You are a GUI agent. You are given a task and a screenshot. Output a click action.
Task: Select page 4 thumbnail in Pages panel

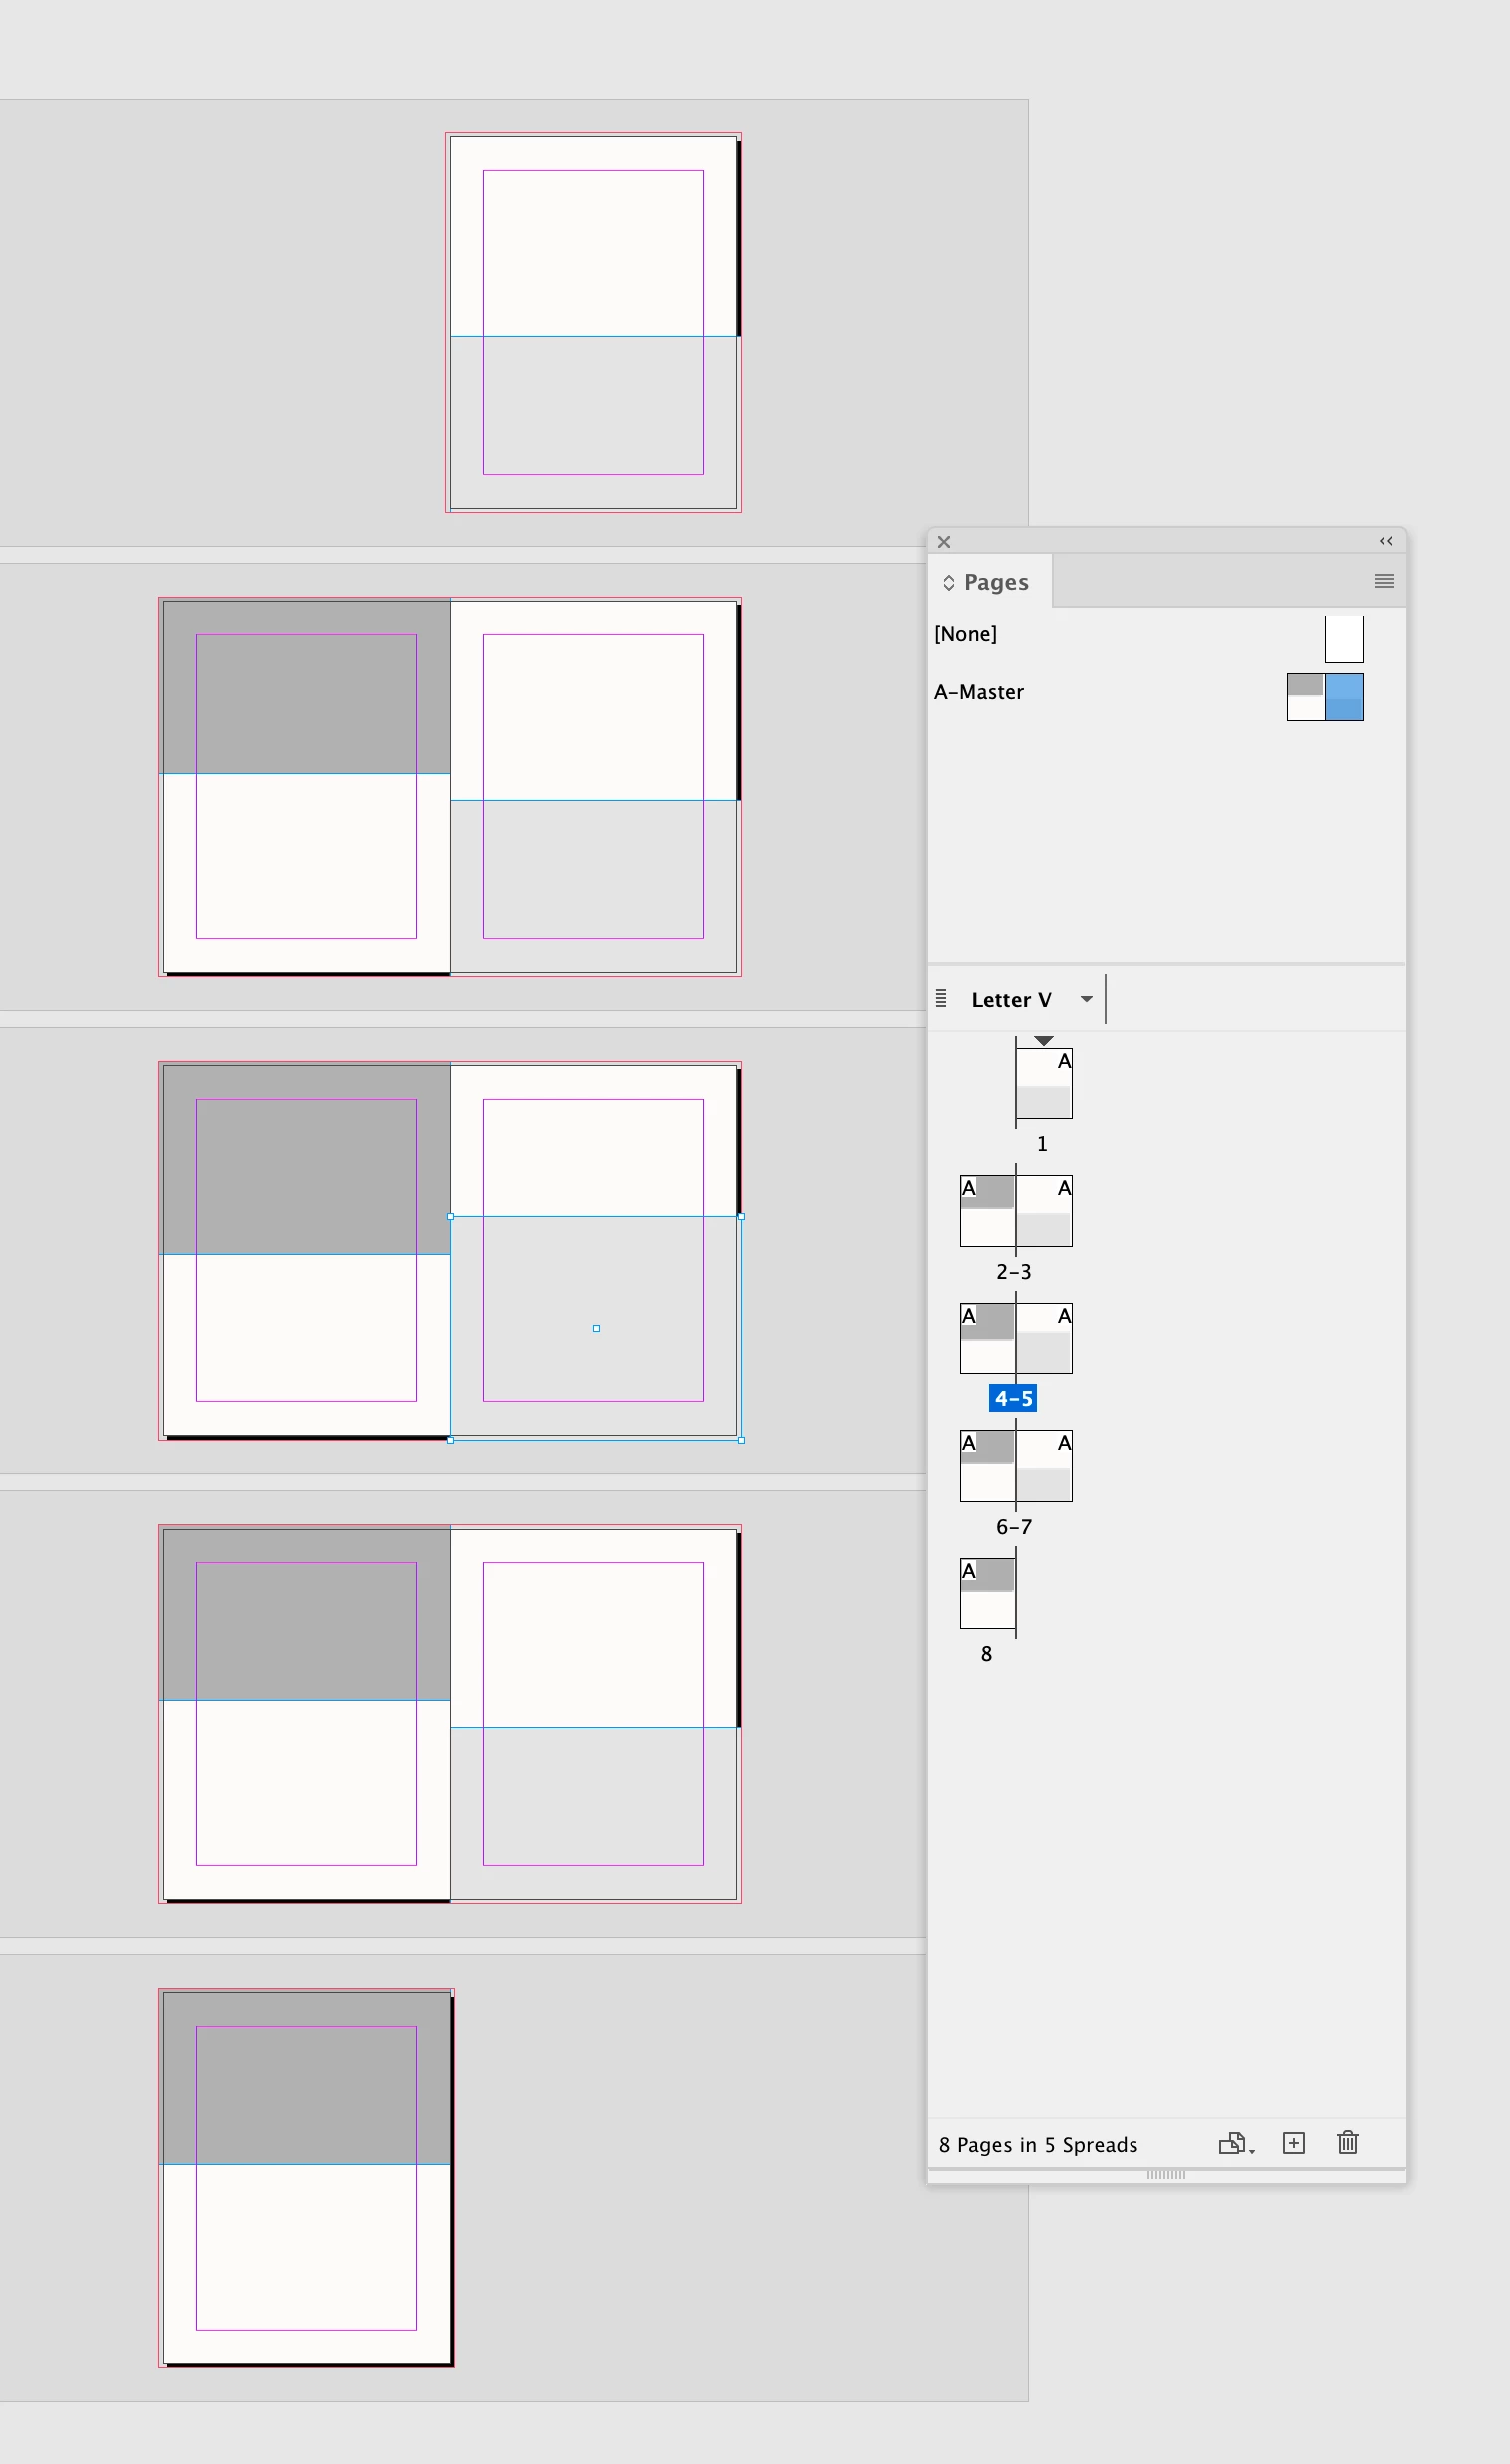pyautogui.click(x=988, y=1338)
